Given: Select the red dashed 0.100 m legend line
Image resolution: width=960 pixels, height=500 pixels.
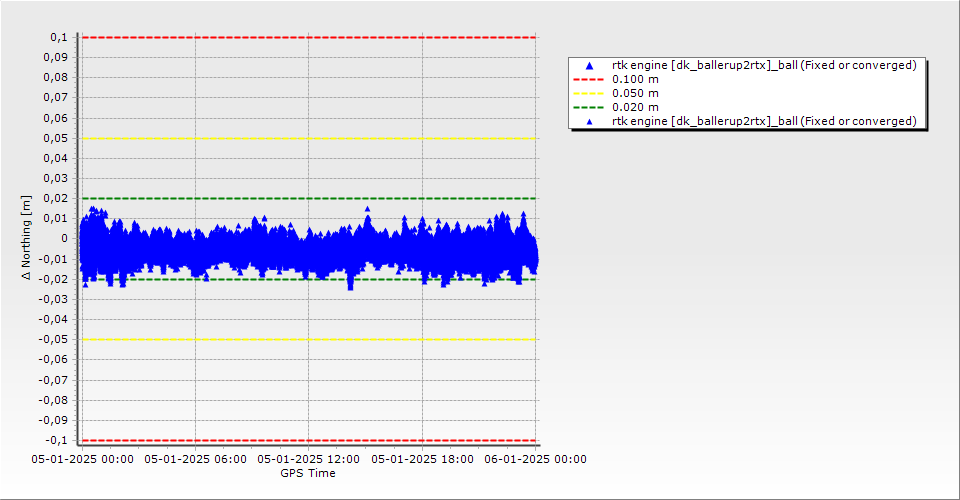Looking at the screenshot, I should pyautogui.click(x=588, y=80).
